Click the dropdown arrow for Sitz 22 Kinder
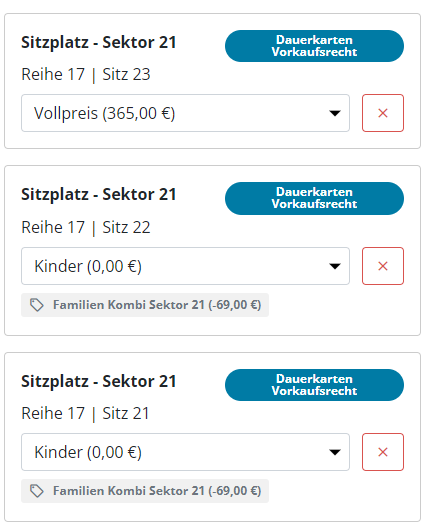The height and width of the screenshot is (532, 433). (335, 266)
